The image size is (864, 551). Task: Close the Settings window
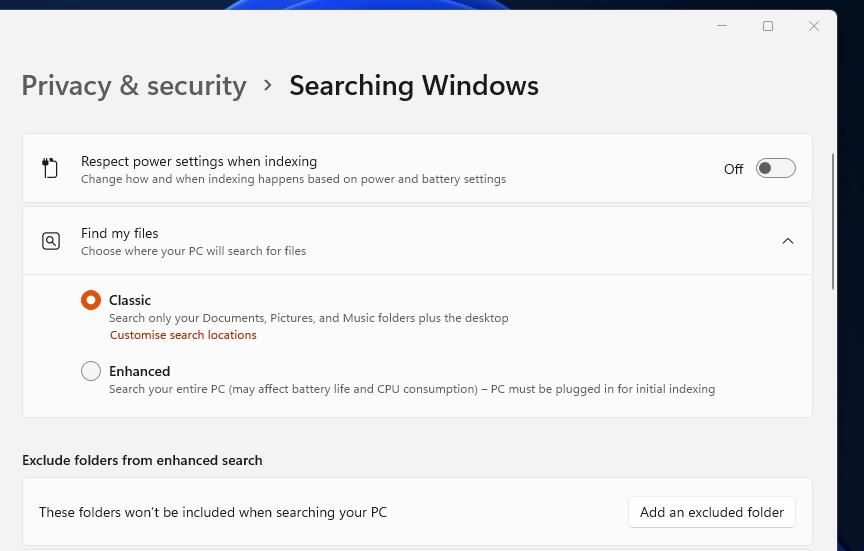[814, 26]
